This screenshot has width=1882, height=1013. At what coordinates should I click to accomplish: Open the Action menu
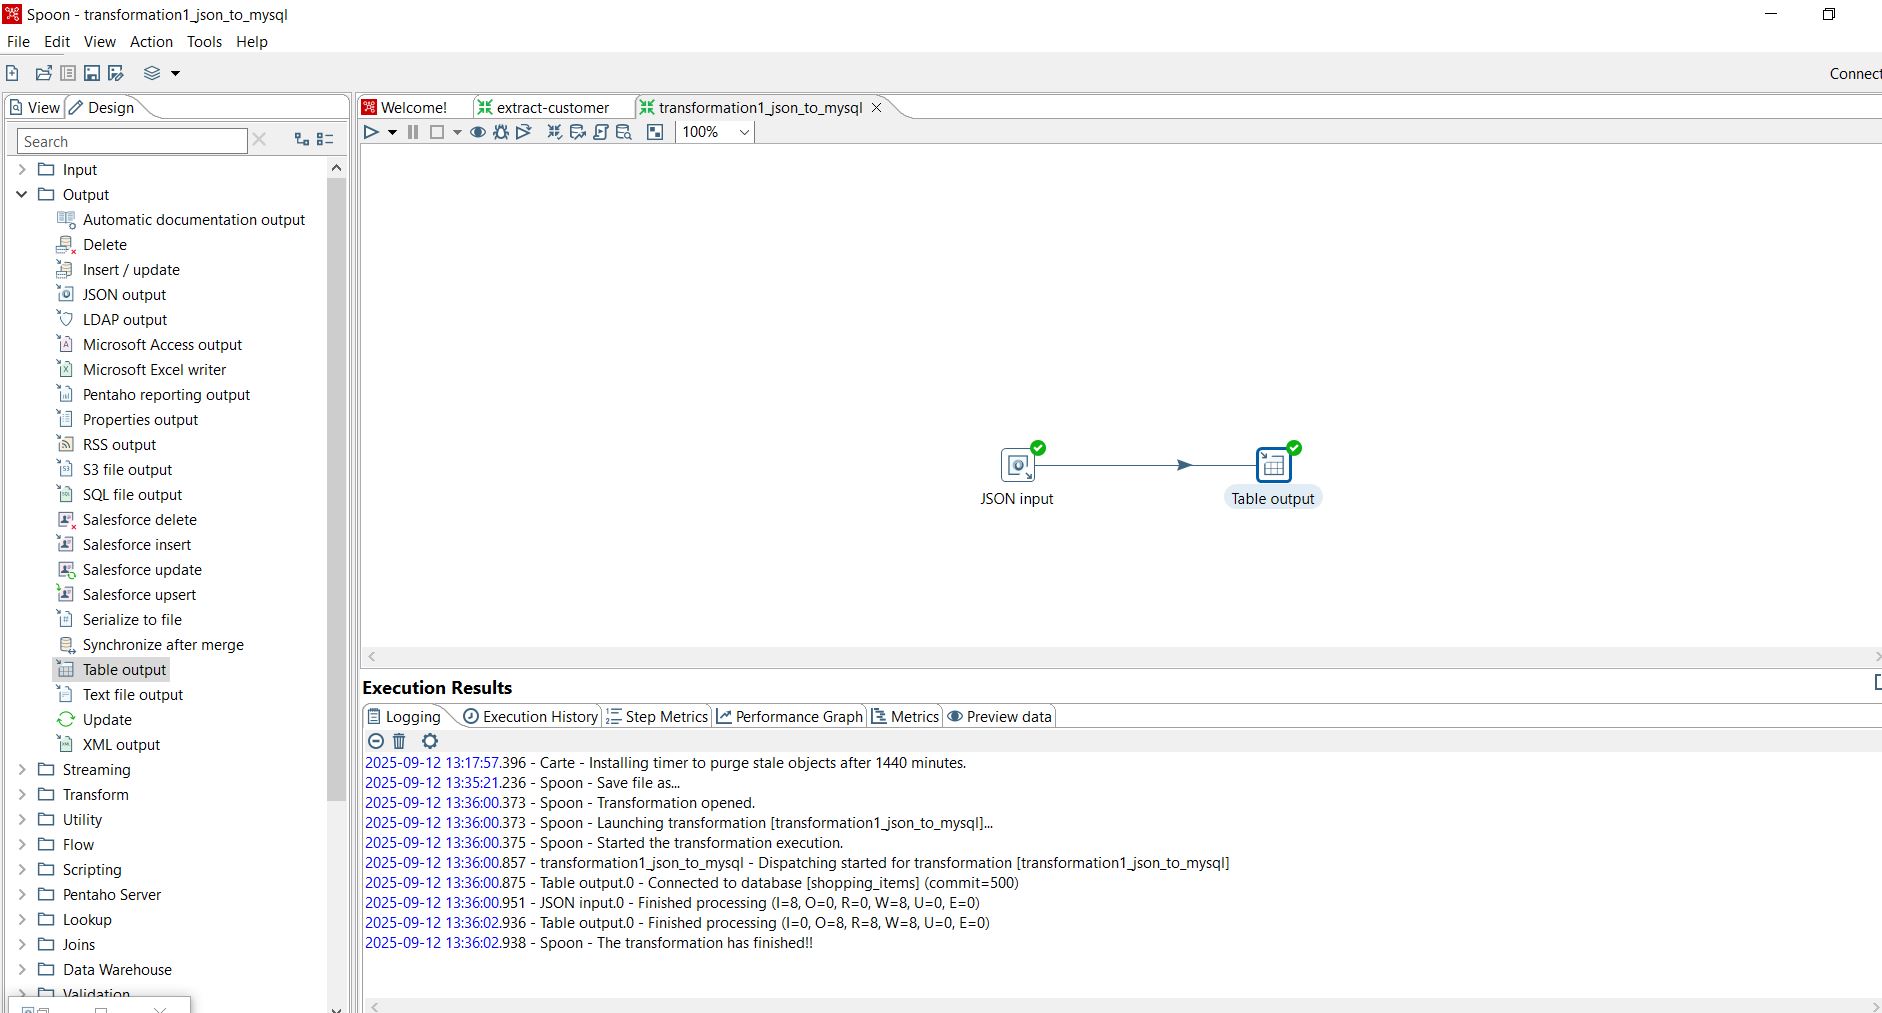point(151,41)
